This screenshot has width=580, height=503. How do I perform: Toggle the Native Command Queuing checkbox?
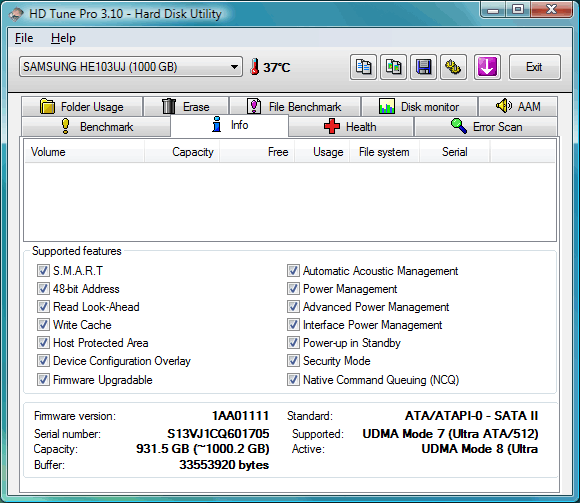(x=293, y=379)
